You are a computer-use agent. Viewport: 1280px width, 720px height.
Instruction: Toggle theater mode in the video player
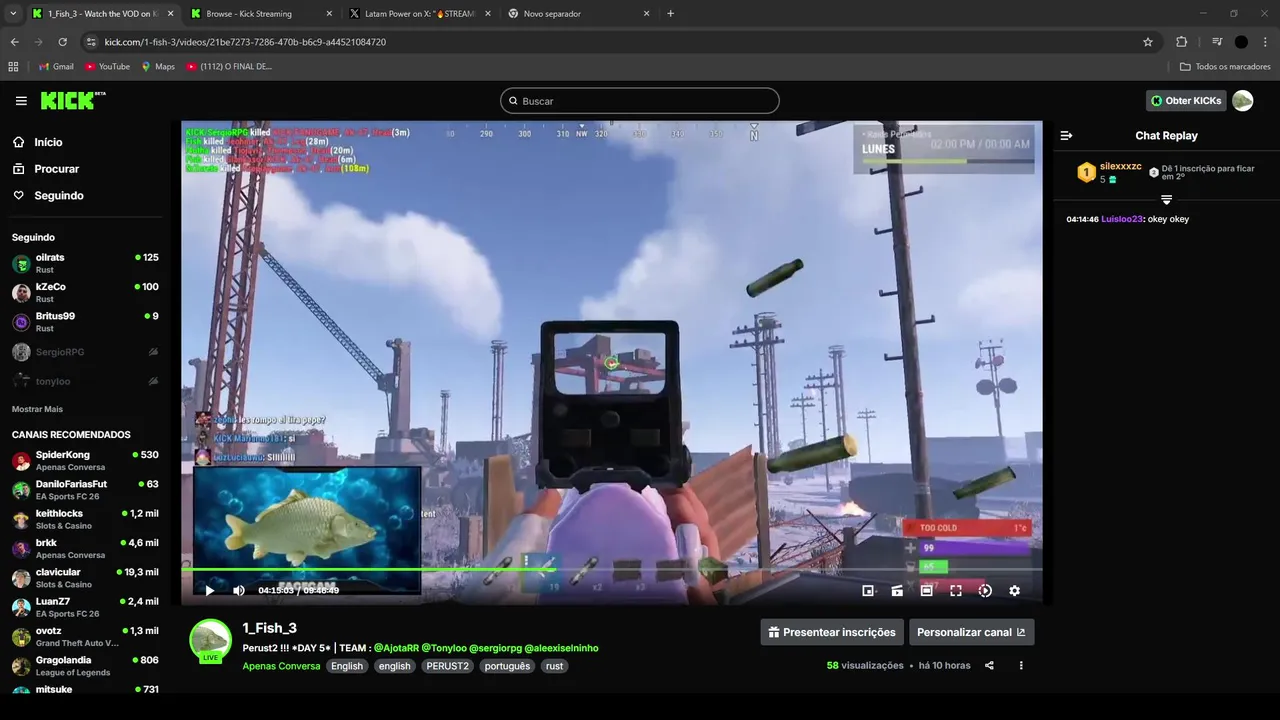pyautogui.click(x=927, y=591)
